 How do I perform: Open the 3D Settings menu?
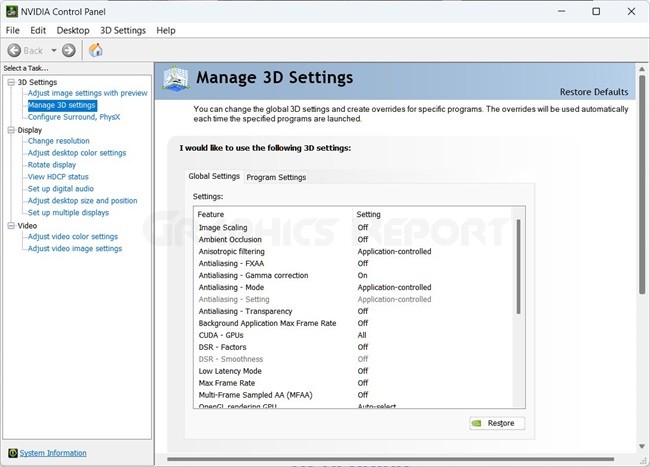click(x=123, y=30)
